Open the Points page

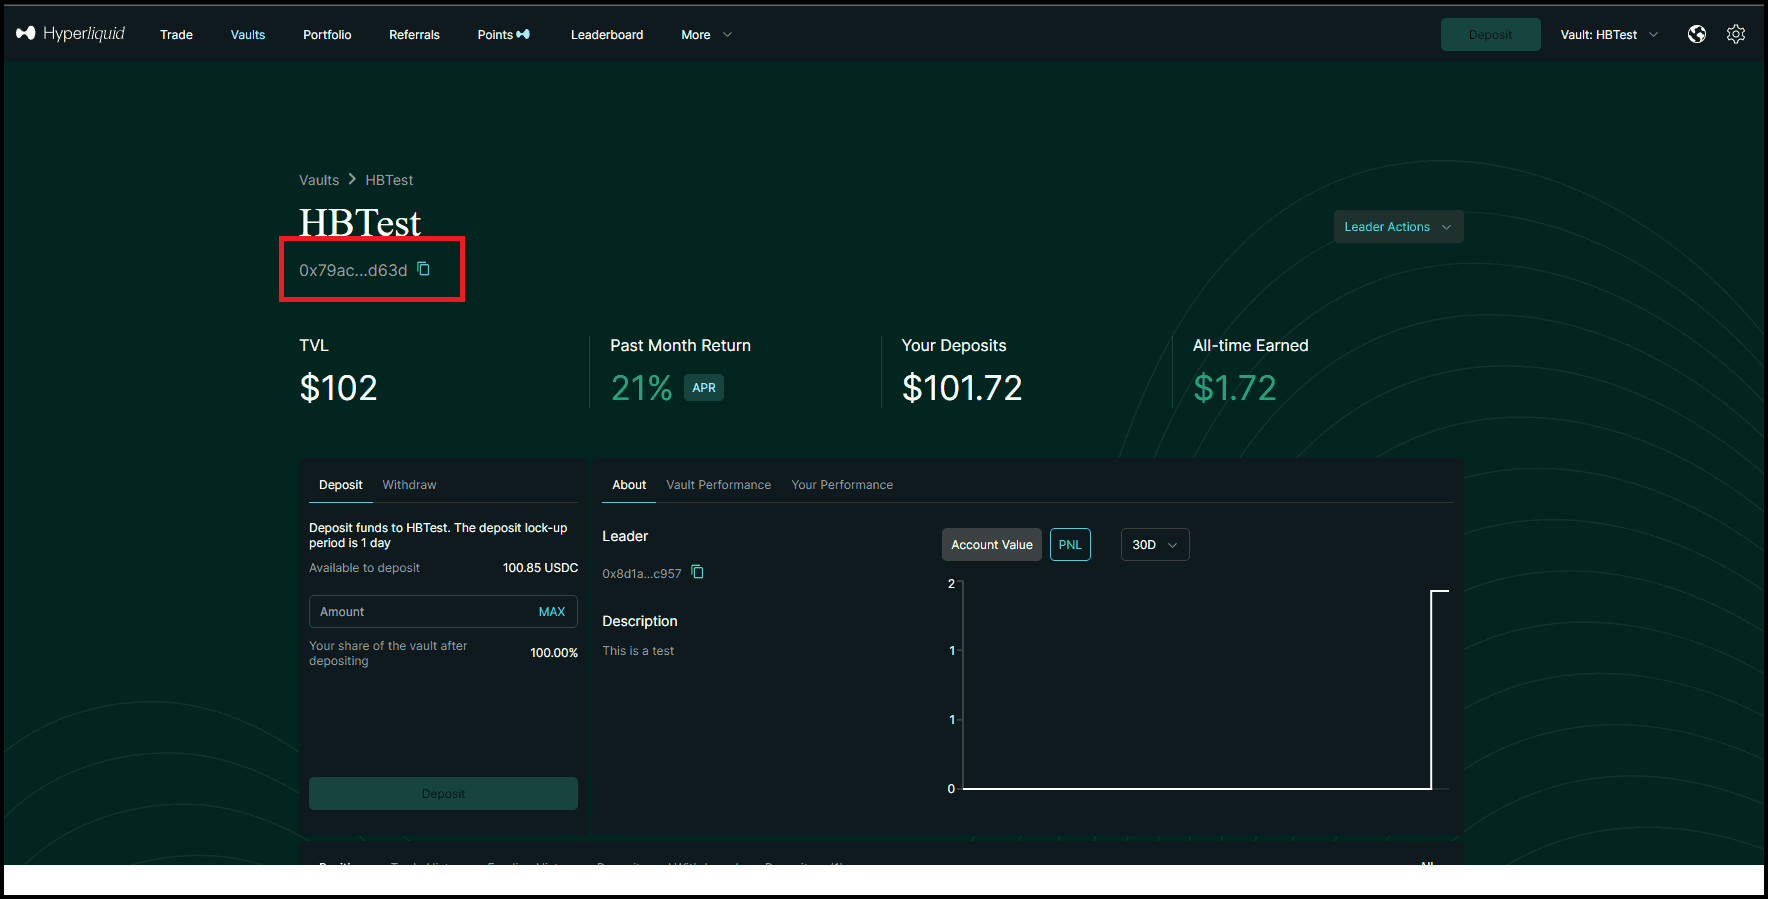[504, 35]
